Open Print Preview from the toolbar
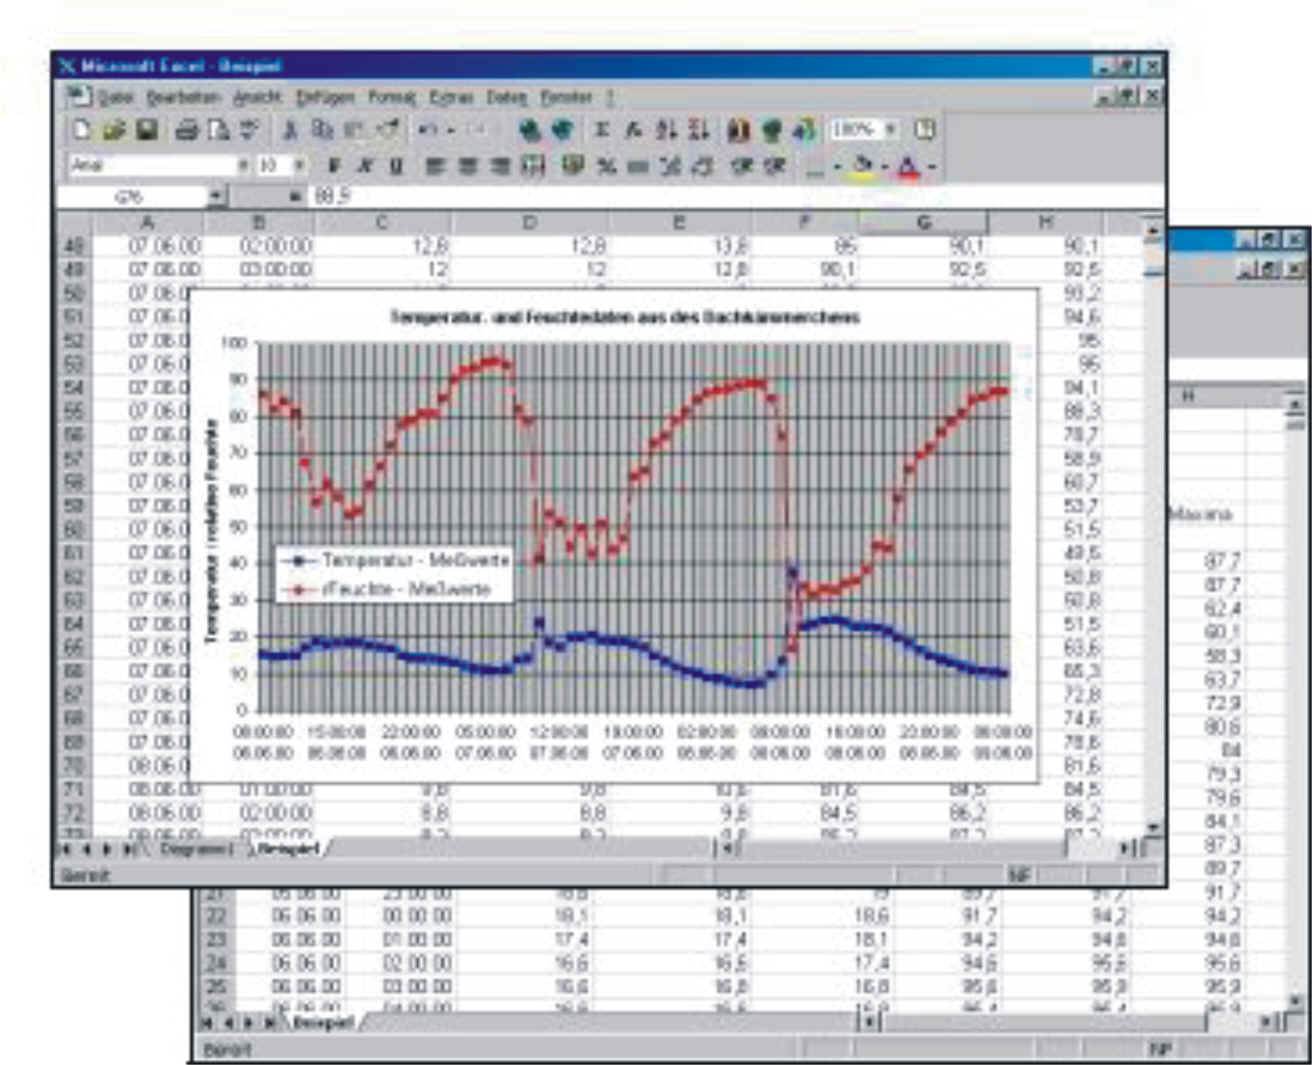 [218, 130]
